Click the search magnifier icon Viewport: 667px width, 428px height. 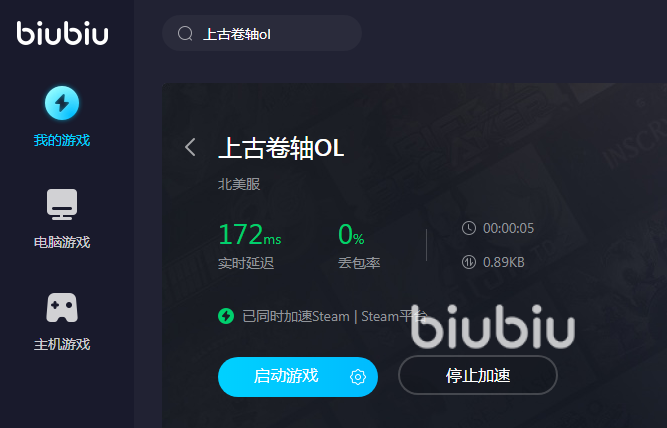click(x=185, y=33)
